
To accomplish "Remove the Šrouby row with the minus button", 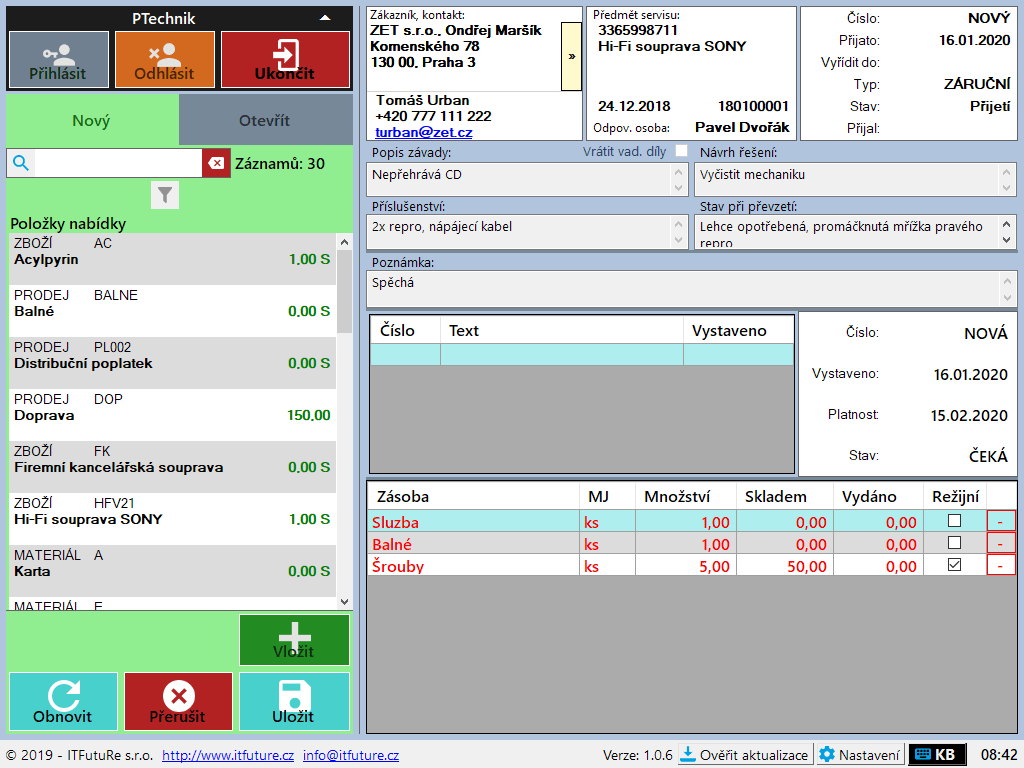I will [x=1000, y=565].
